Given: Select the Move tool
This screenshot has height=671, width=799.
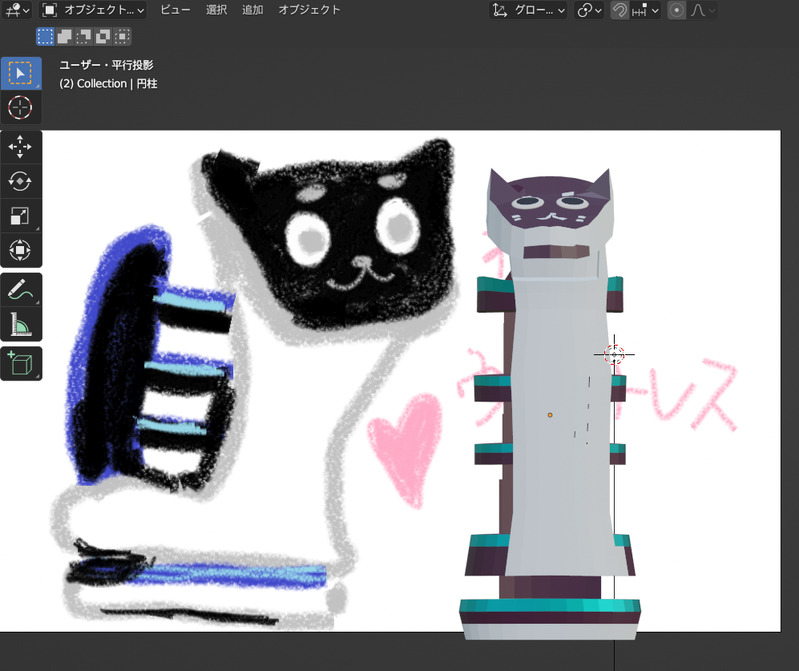Looking at the screenshot, I should [20, 147].
